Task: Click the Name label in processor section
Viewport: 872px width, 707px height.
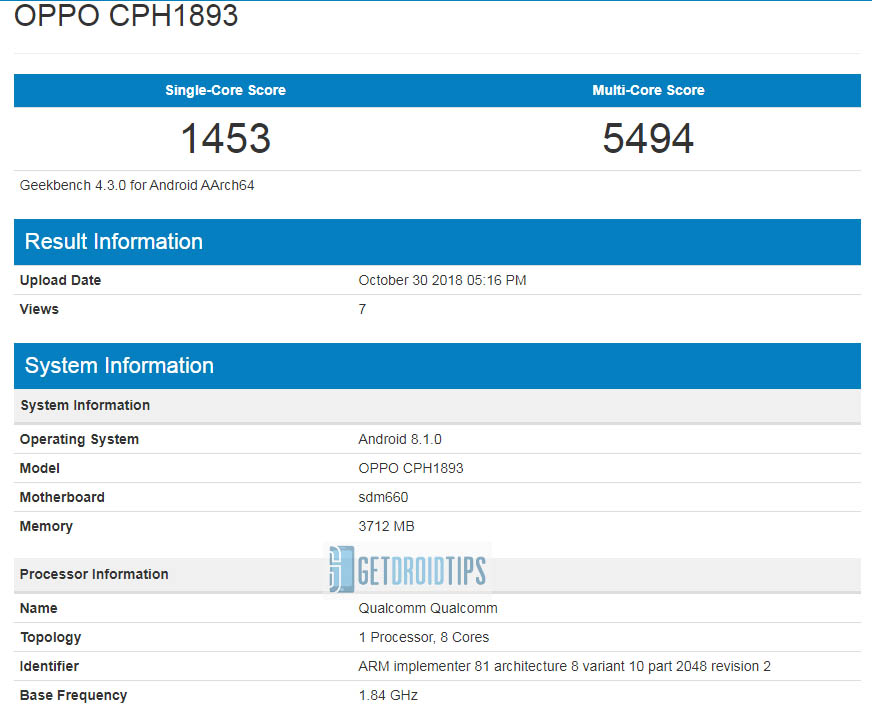Action: [38, 609]
